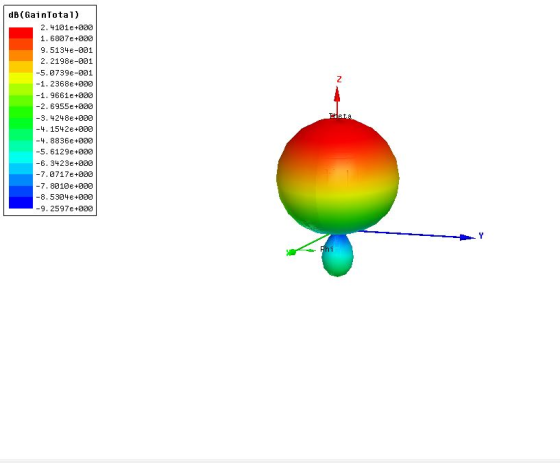560x463 pixels.
Task: Click the -5.6129e+000 legend value
Action: click(65, 152)
